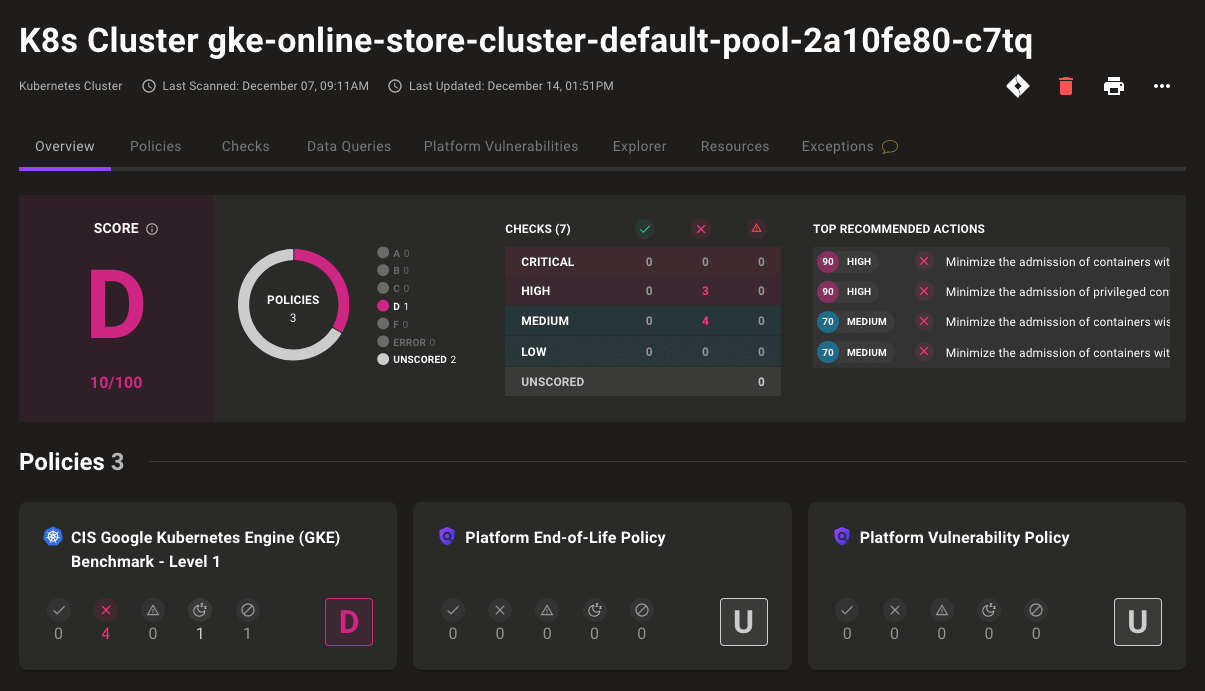Screen dimensions: 1205x691
Task: Click the Kubernetes icon on CIS GKE policy
Action: (53, 537)
